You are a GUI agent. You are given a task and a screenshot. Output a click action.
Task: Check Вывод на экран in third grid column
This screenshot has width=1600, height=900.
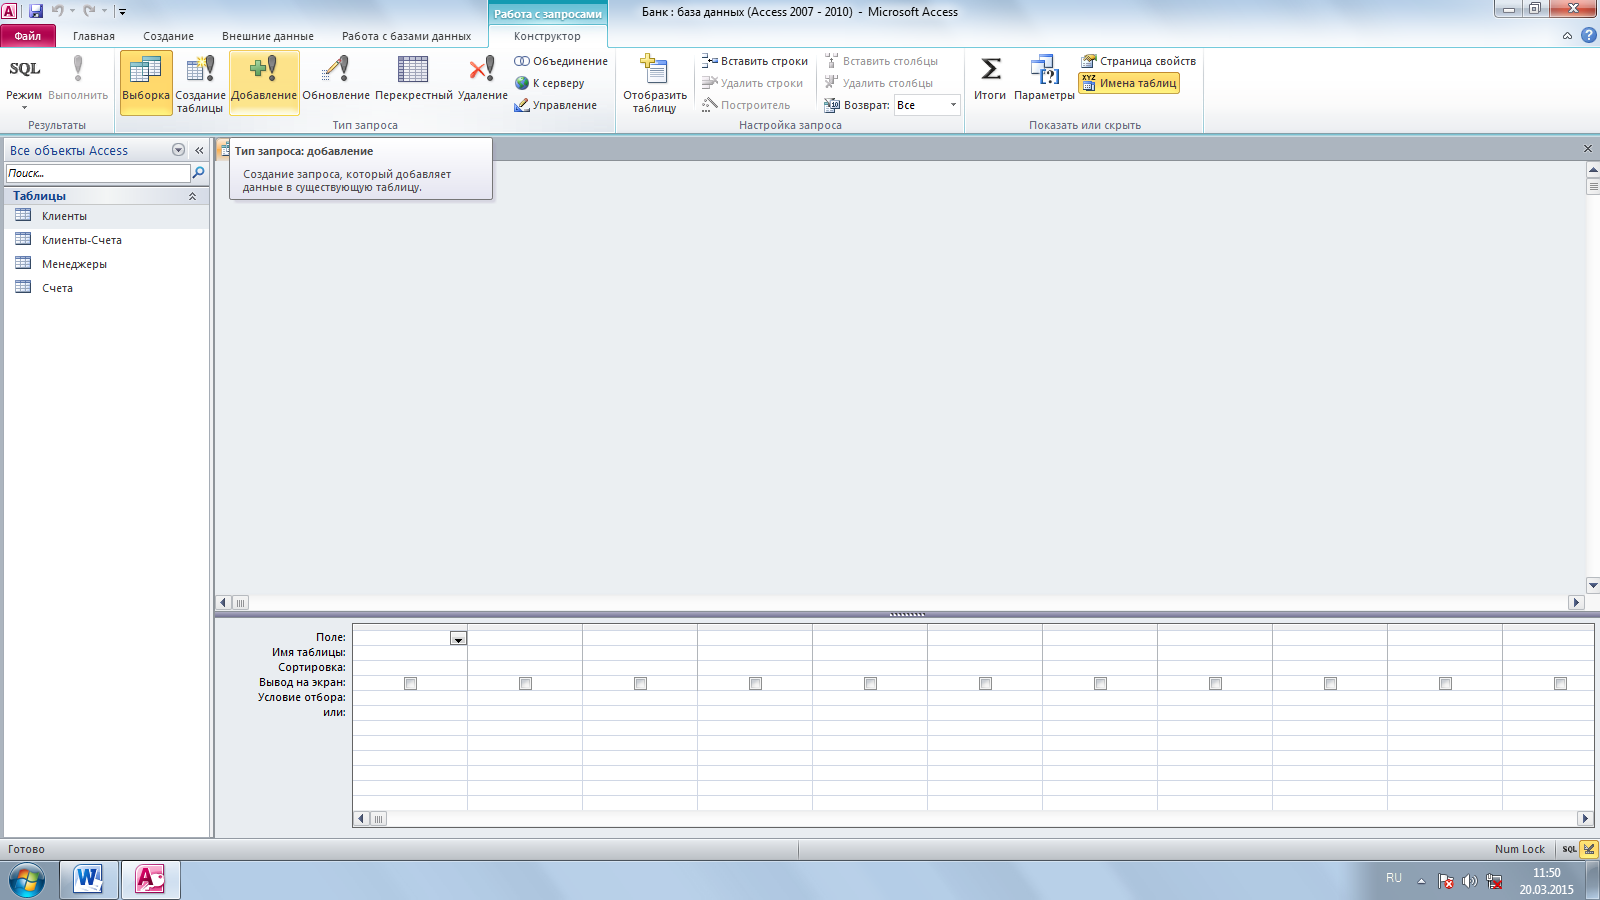[640, 684]
